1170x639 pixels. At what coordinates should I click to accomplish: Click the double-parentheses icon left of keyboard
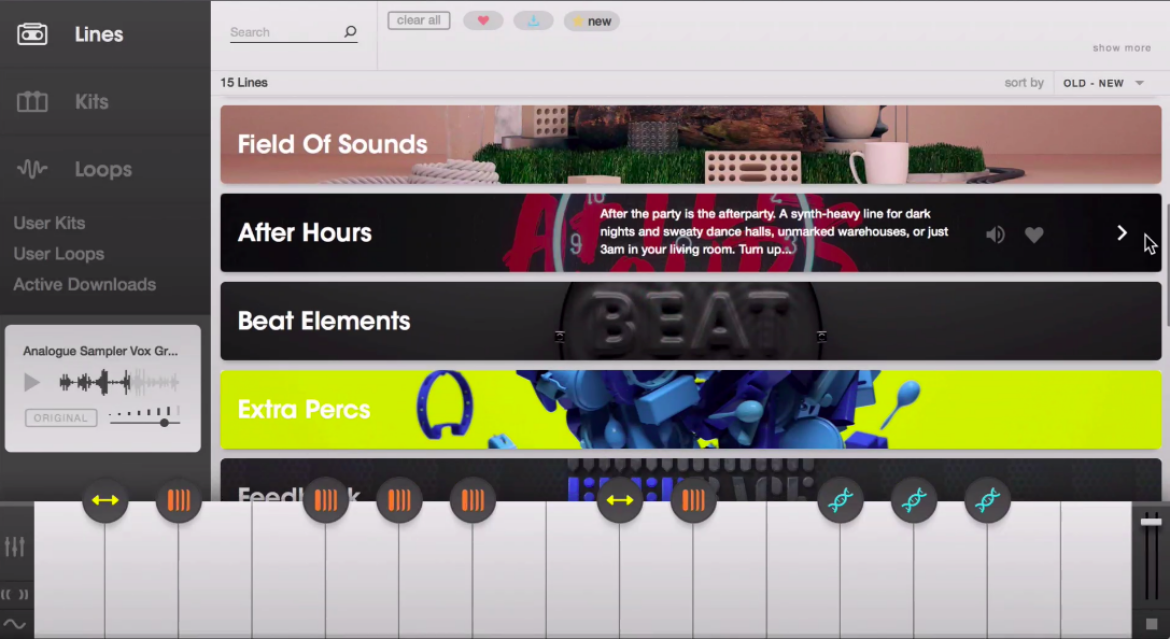(x=15, y=594)
